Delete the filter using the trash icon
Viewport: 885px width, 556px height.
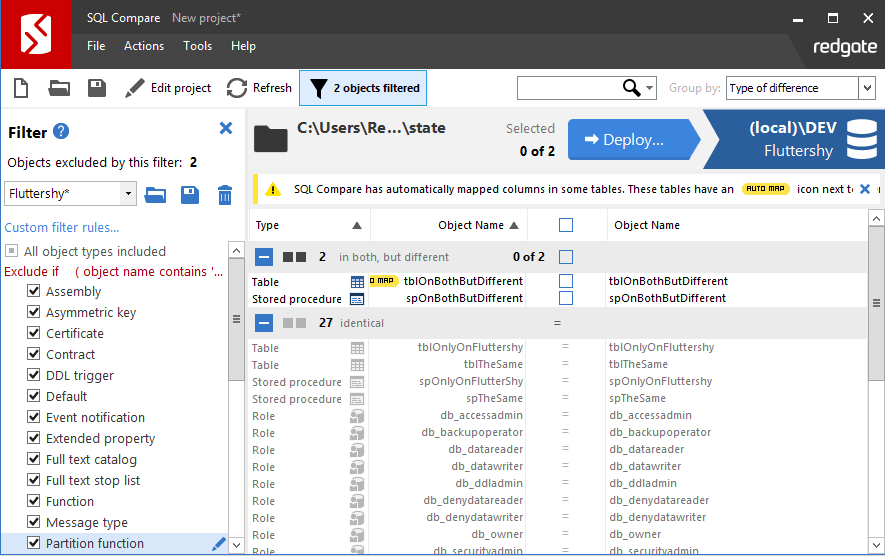(x=225, y=195)
